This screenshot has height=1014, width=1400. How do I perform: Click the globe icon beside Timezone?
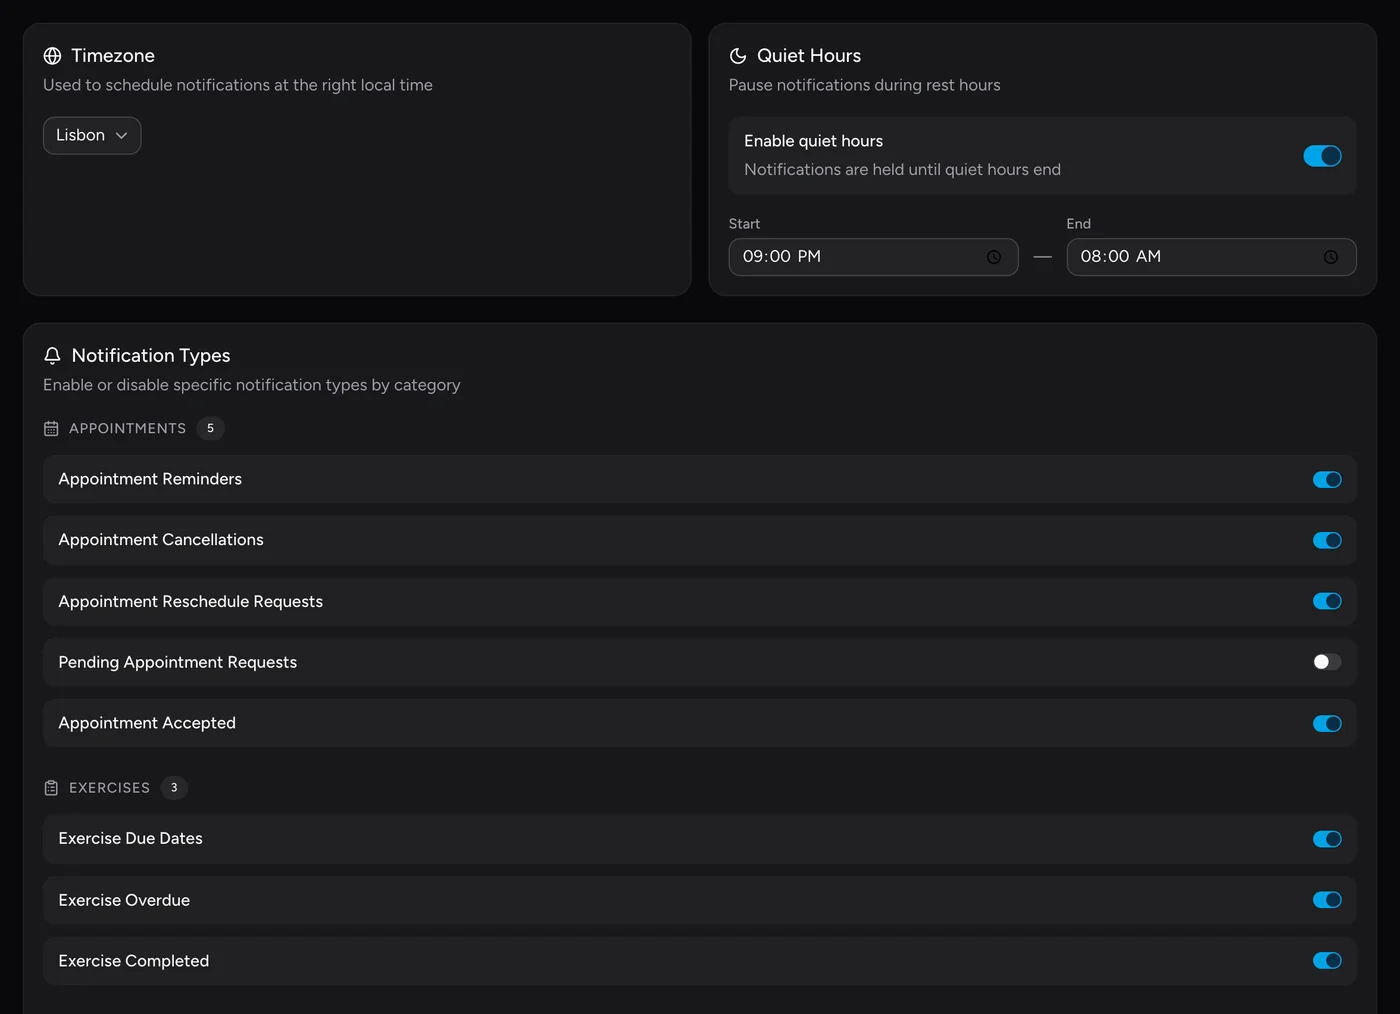(52, 56)
